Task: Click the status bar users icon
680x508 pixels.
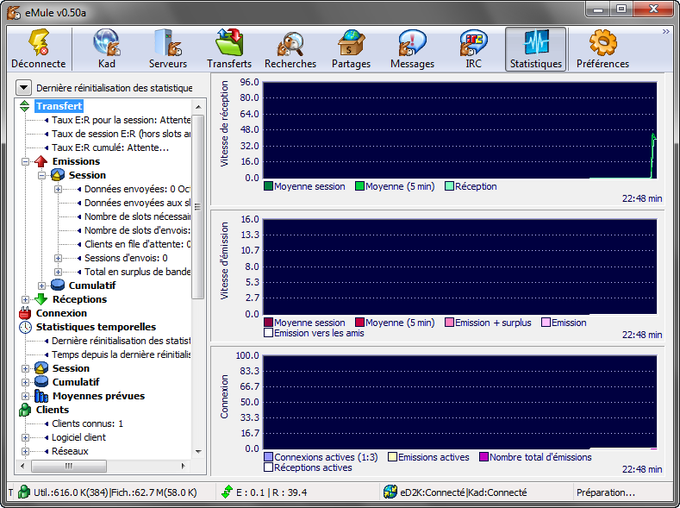Action: 24,492
